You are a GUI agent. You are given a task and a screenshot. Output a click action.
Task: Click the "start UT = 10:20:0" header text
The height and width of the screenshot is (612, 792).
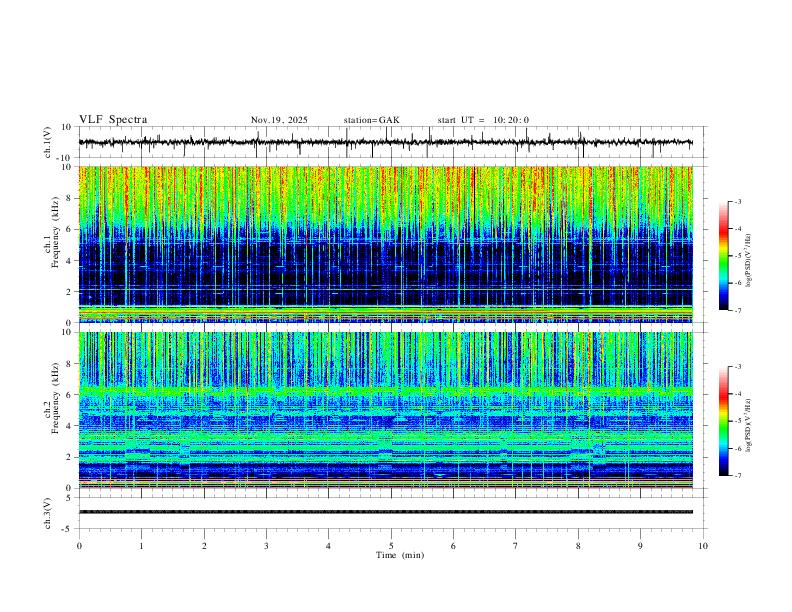pyautogui.click(x=483, y=120)
